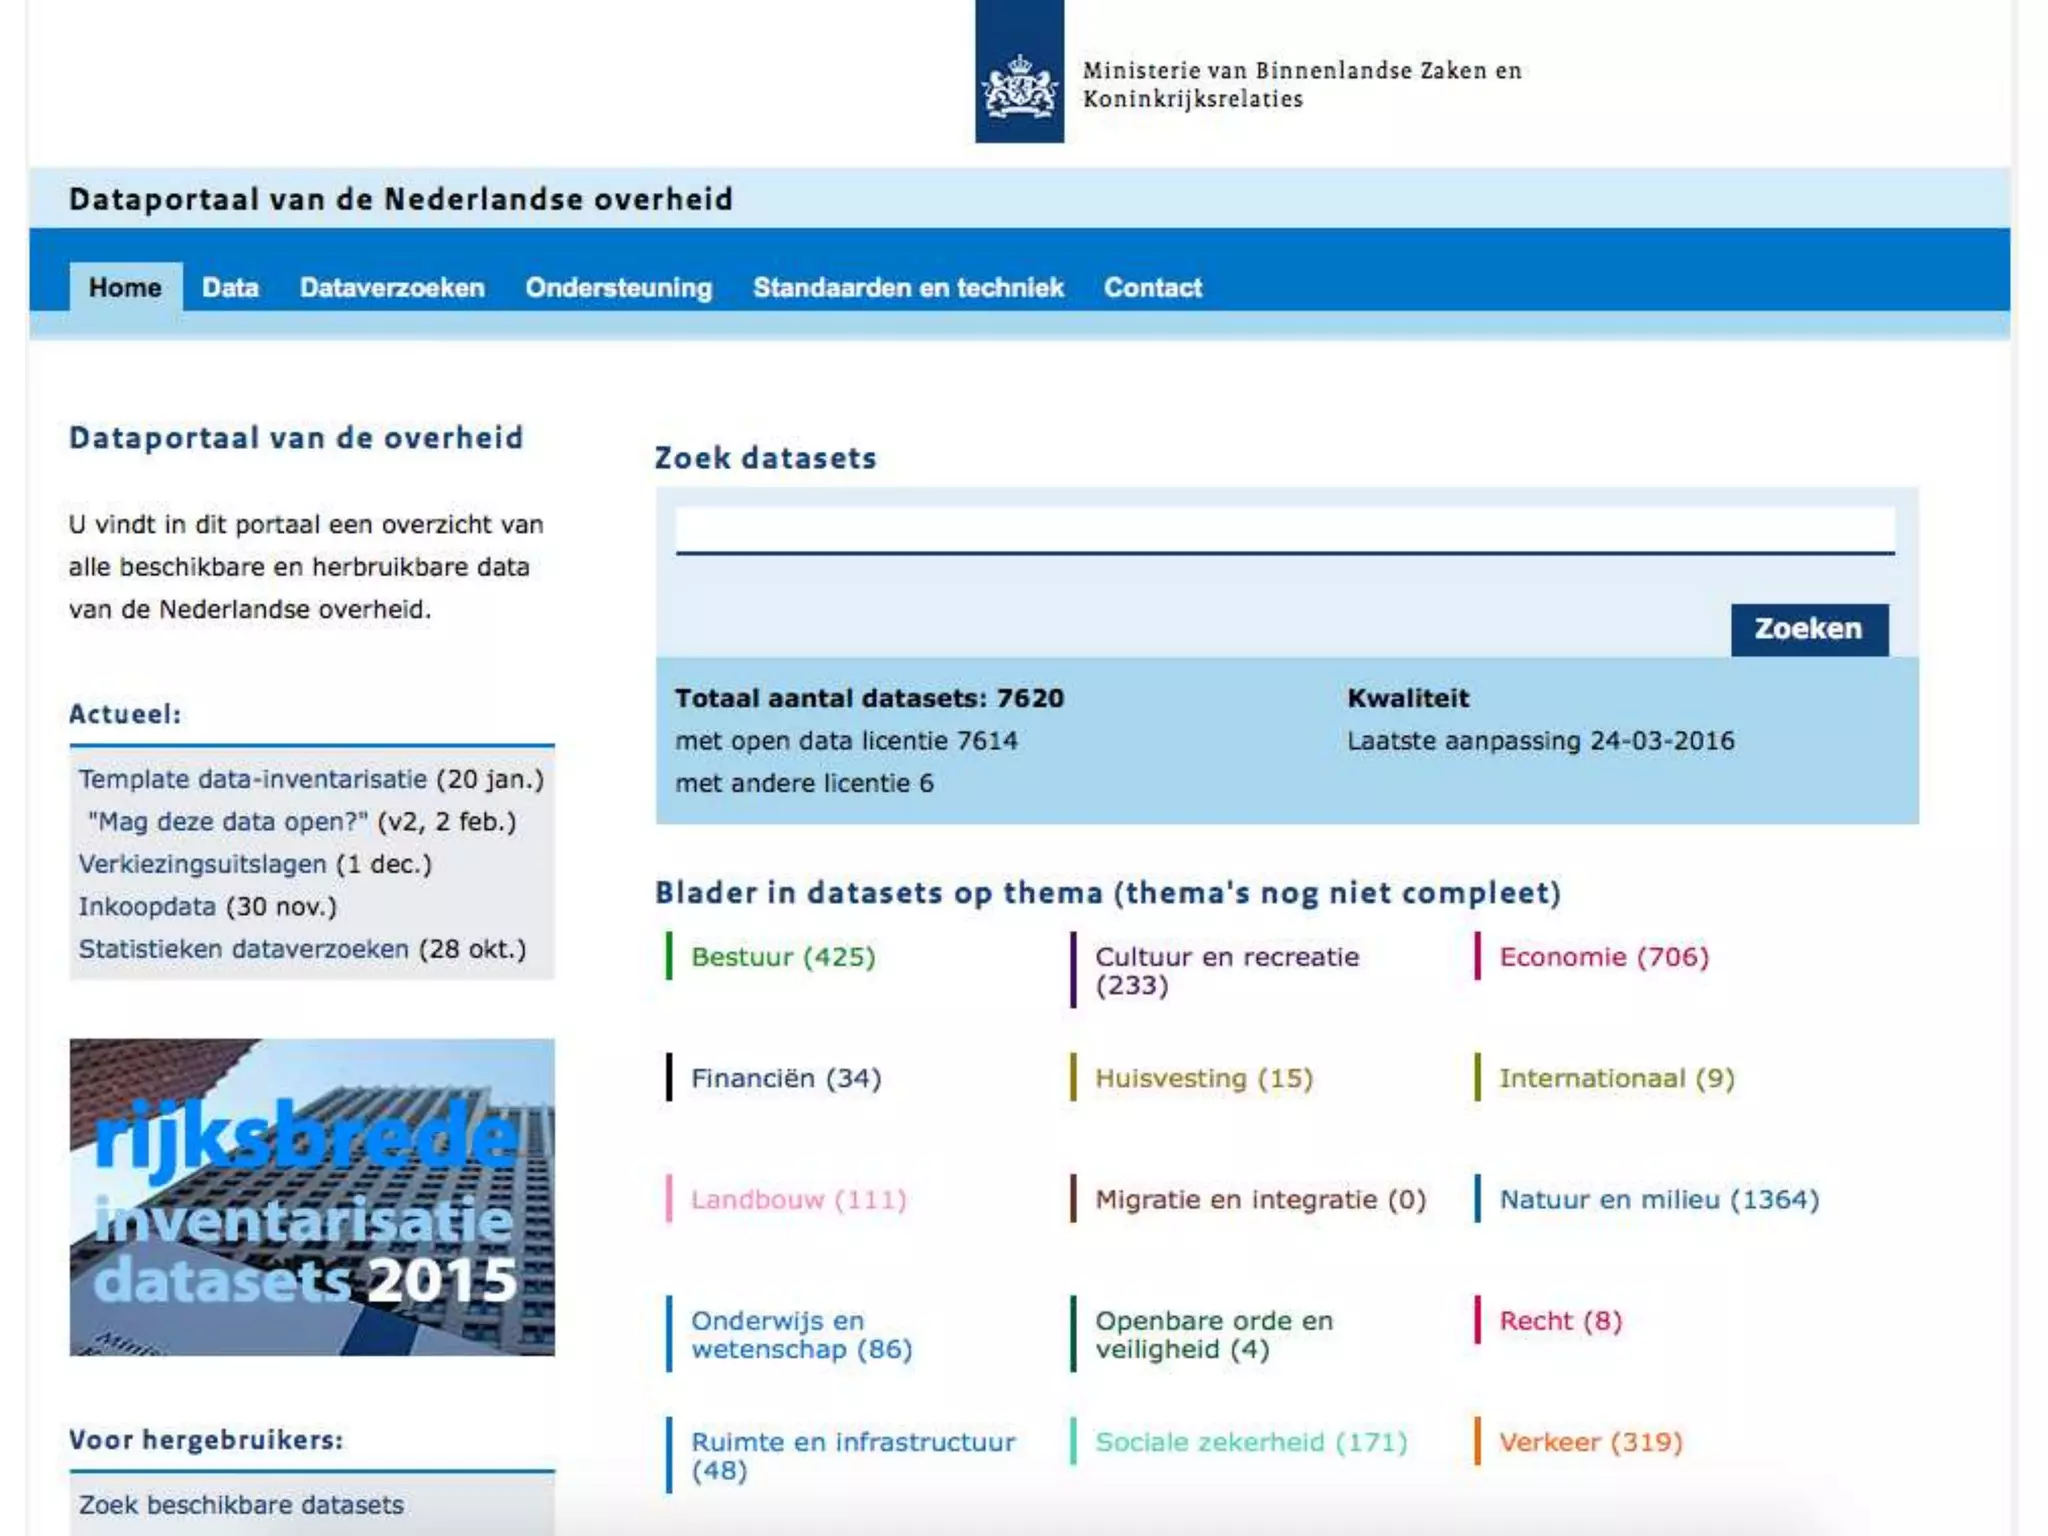
Task: Select the Home tab
Action: coord(125,288)
